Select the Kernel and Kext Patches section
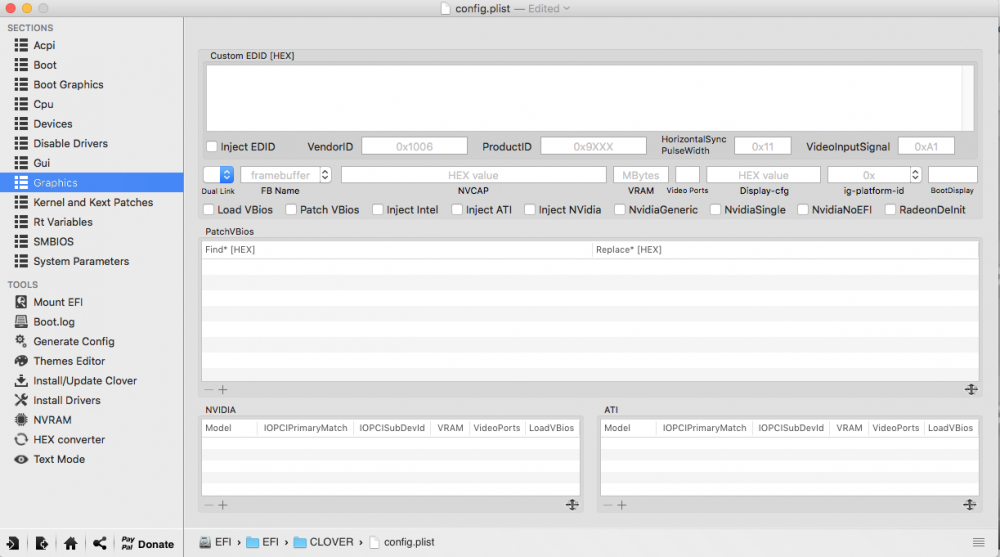The image size is (1000, 557). tap(92, 202)
